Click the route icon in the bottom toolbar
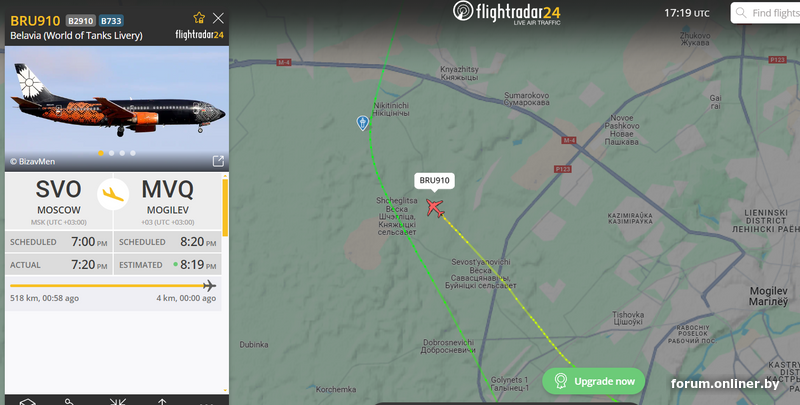The image size is (800, 405). [x=70, y=402]
